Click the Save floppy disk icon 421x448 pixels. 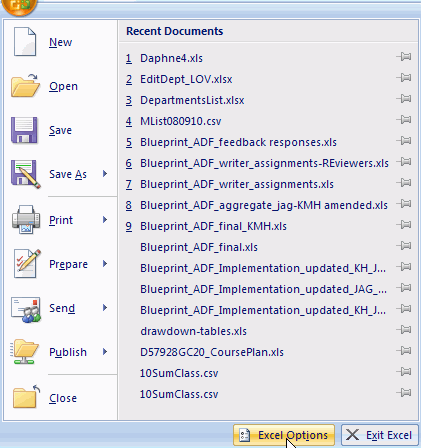[x=24, y=130]
